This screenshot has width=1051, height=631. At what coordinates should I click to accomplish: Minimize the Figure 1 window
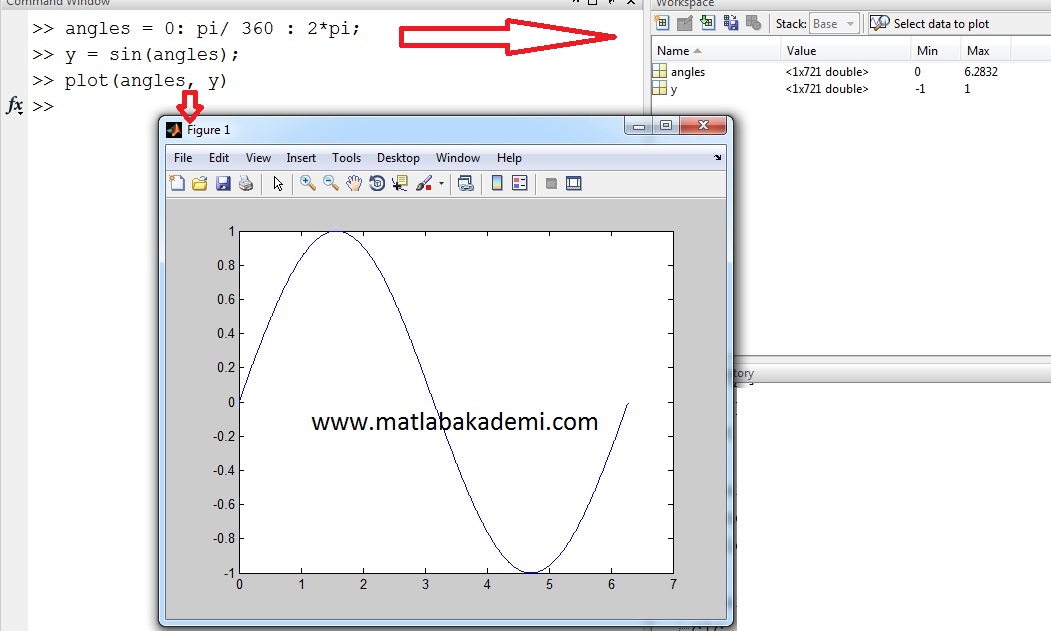(639, 125)
